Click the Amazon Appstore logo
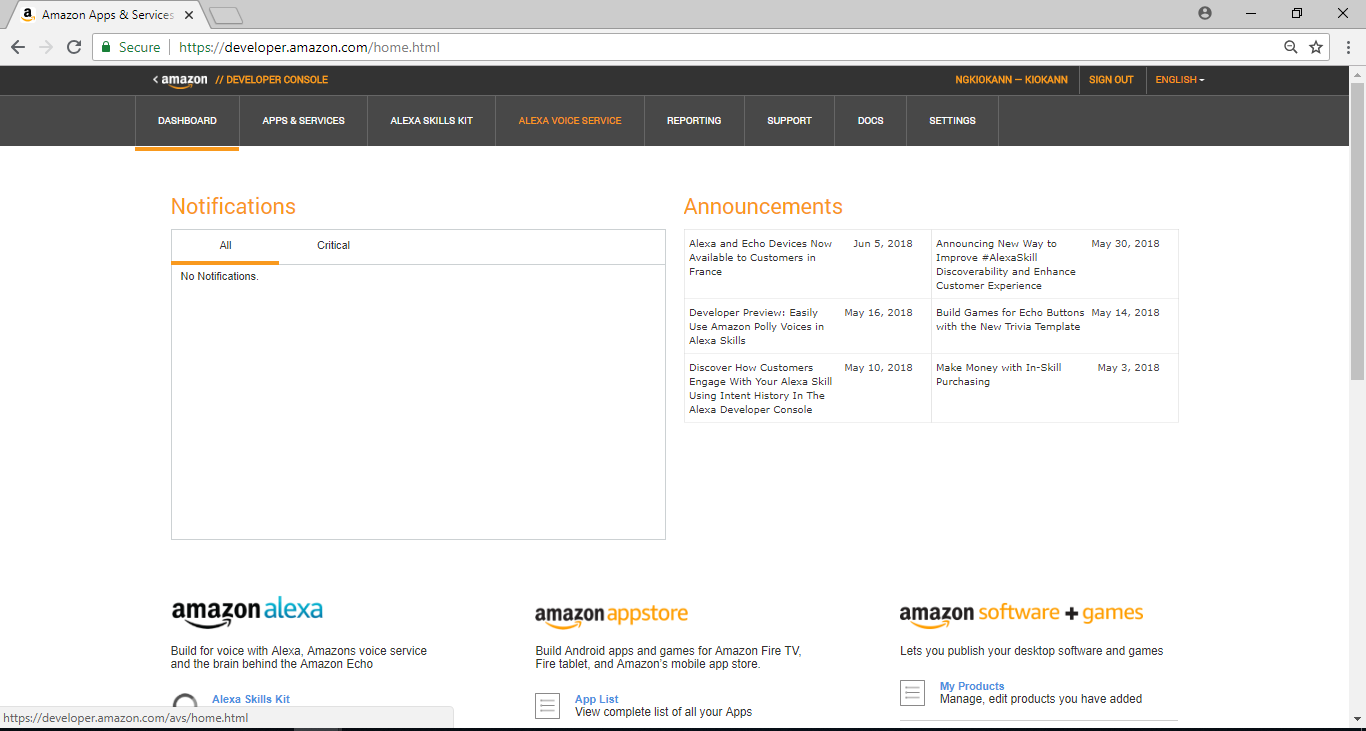 point(612,616)
